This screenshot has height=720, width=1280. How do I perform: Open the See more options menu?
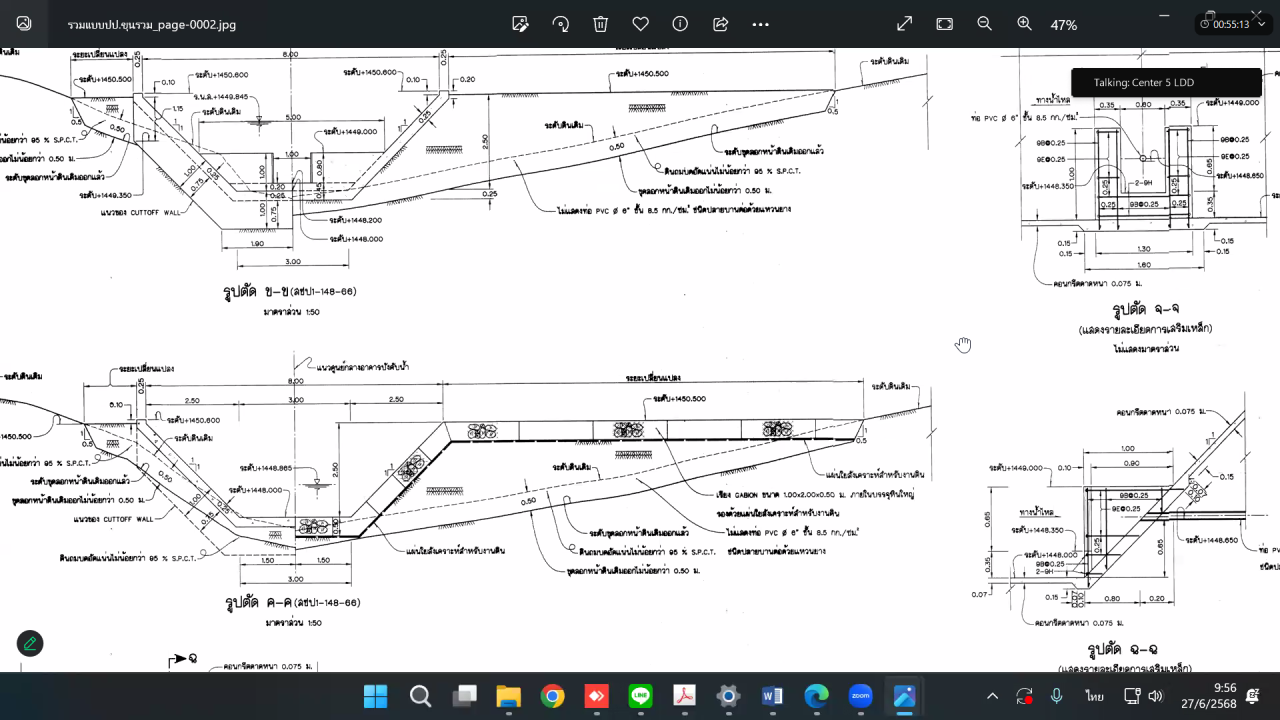[x=761, y=24]
